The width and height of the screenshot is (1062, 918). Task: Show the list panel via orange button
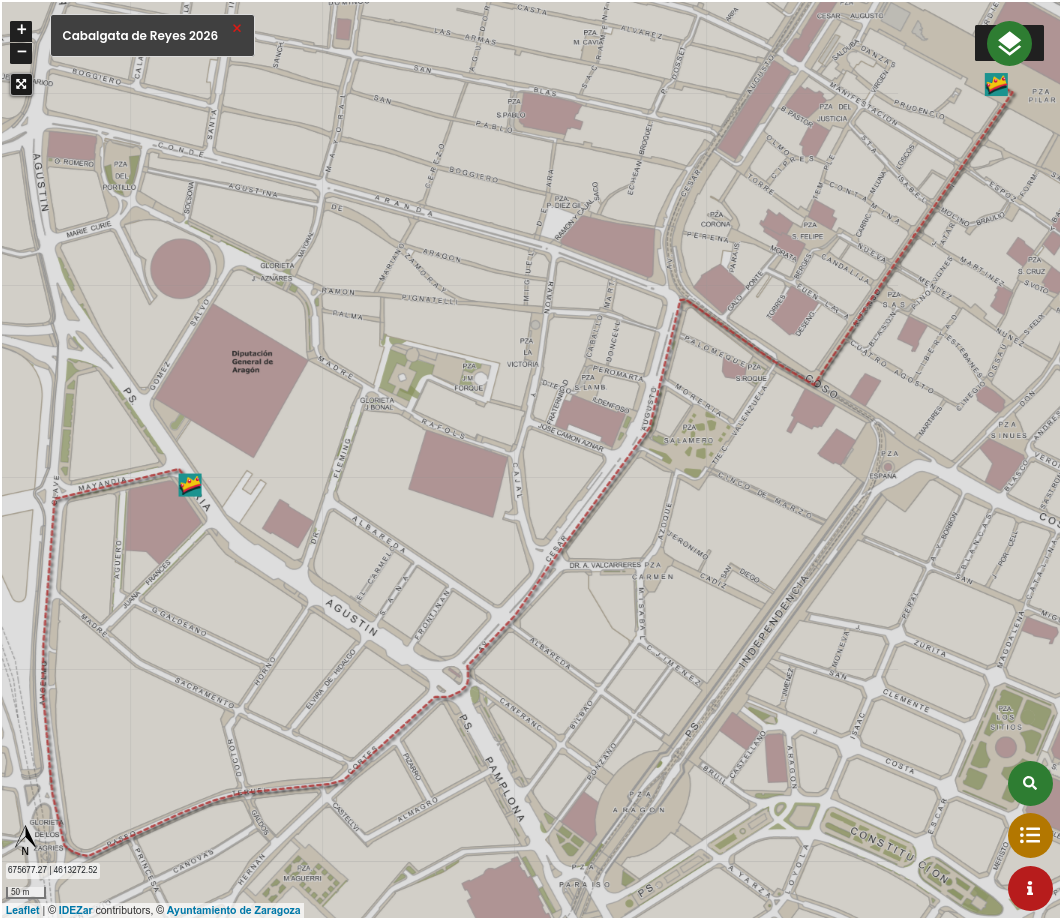tap(1029, 835)
